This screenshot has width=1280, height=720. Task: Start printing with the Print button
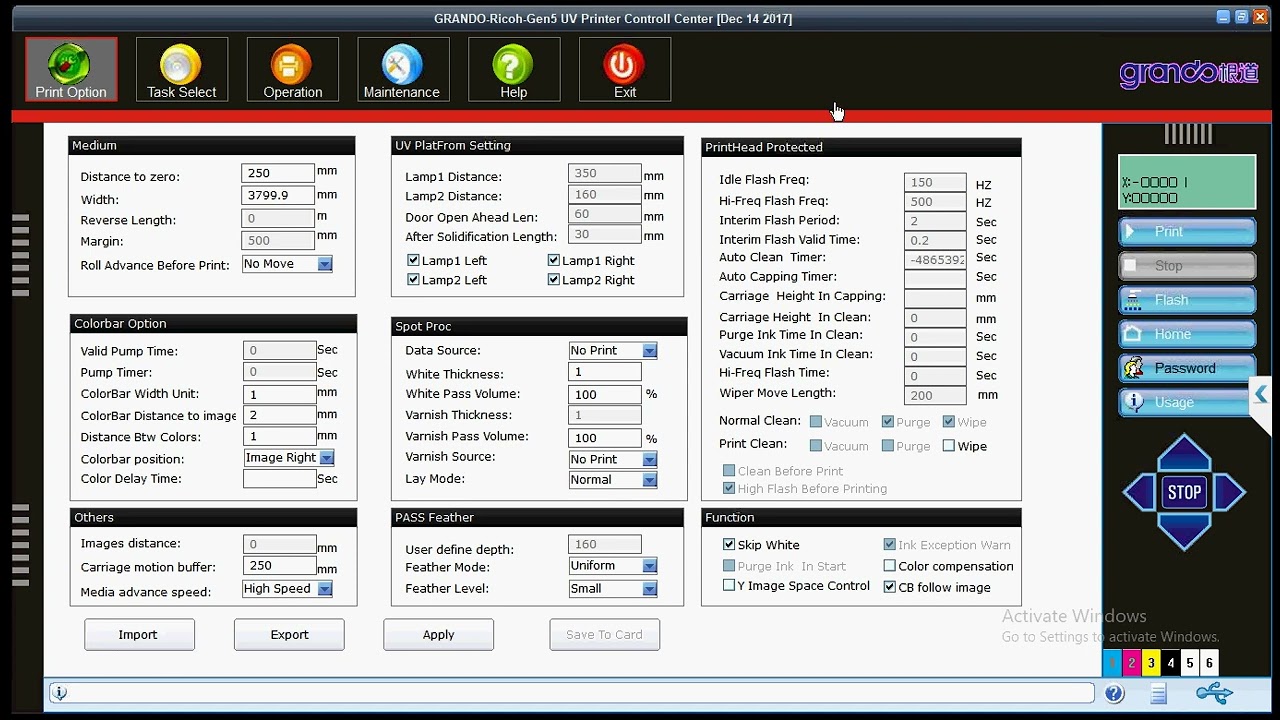tap(1187, 232)
